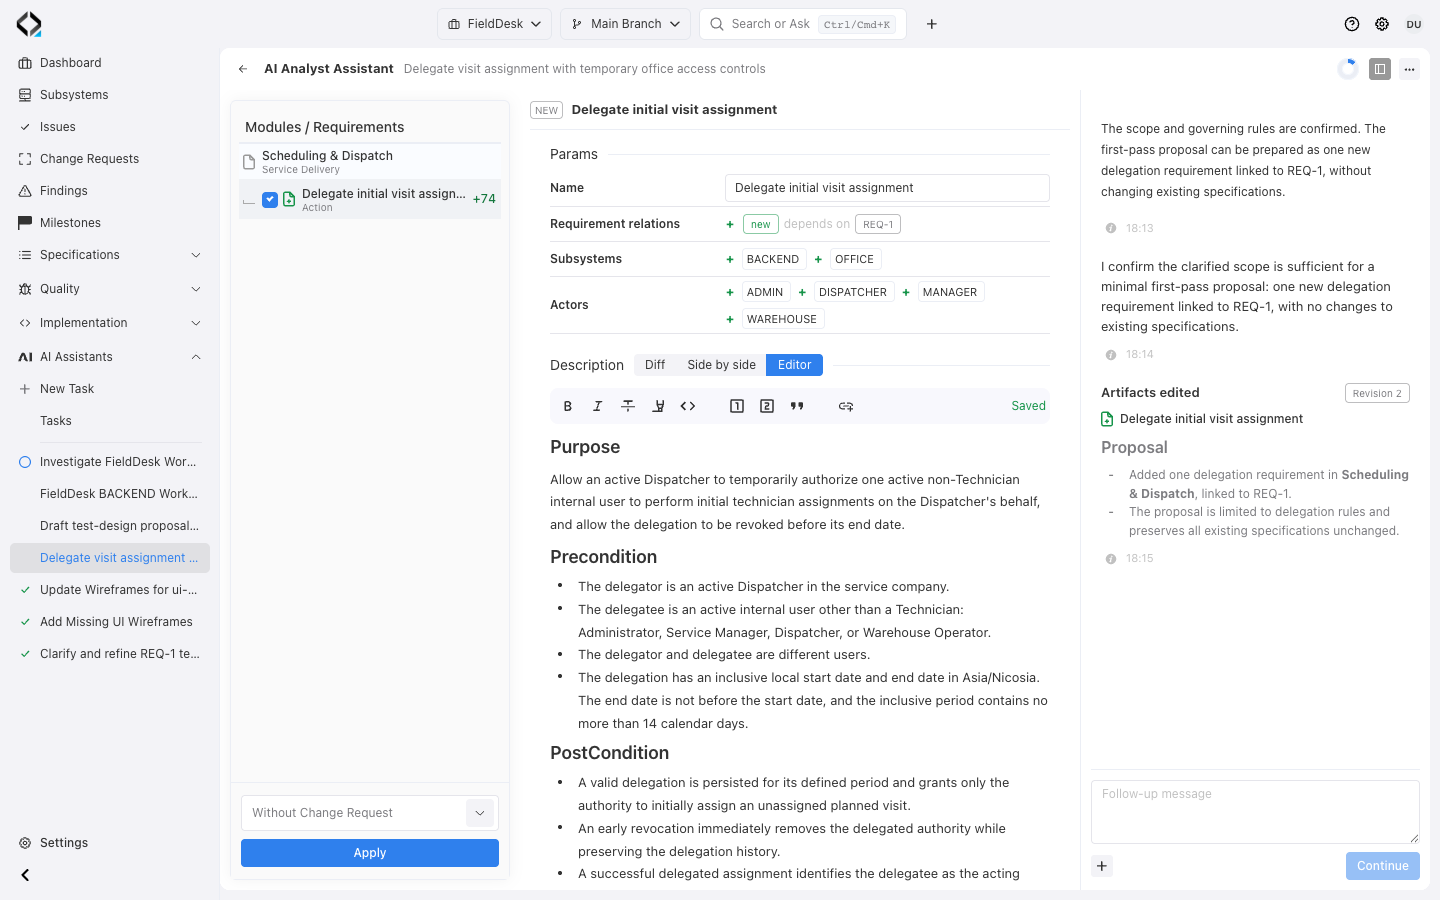Open the settings gear icon in top bar

click(x=1382, y=24)
